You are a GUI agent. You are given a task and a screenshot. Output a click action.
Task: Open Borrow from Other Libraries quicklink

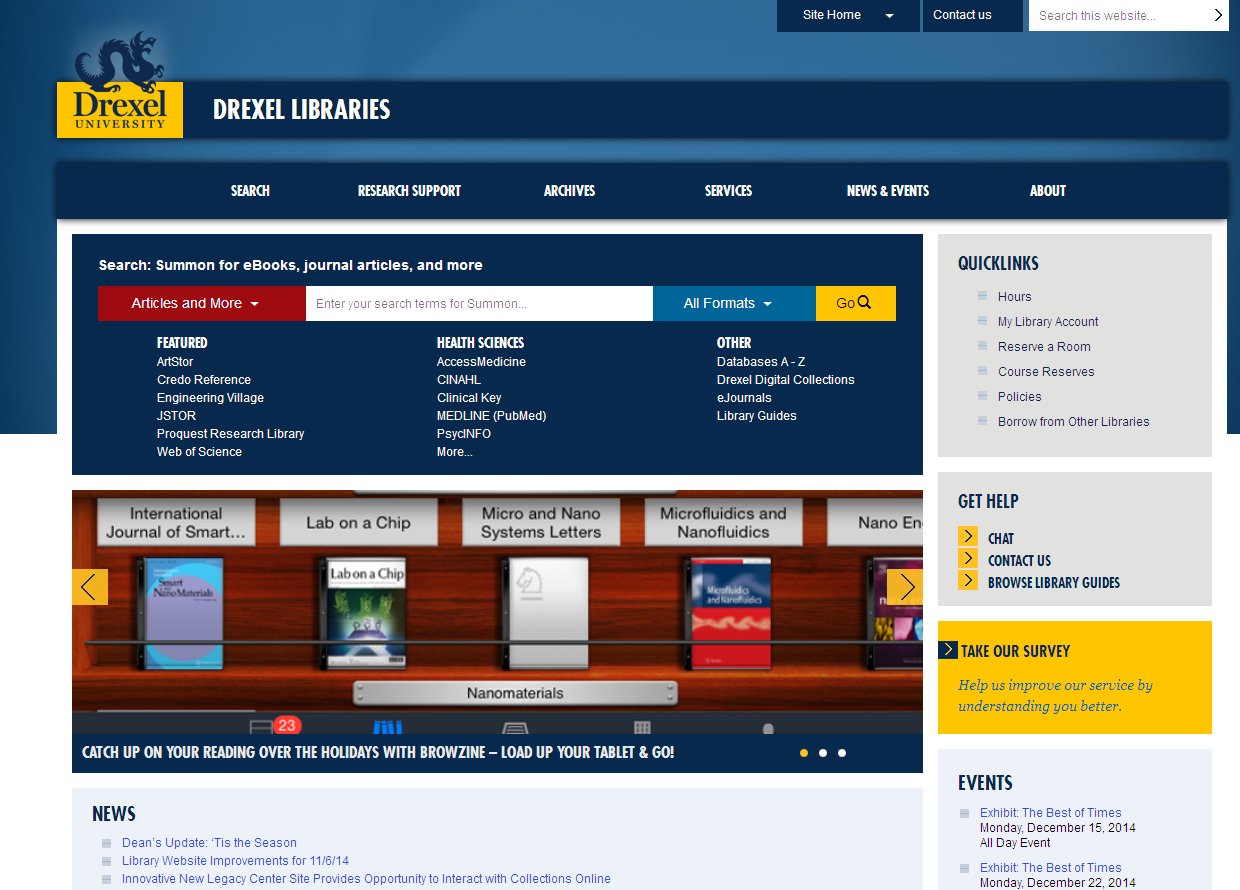[x=1074, y=422]
